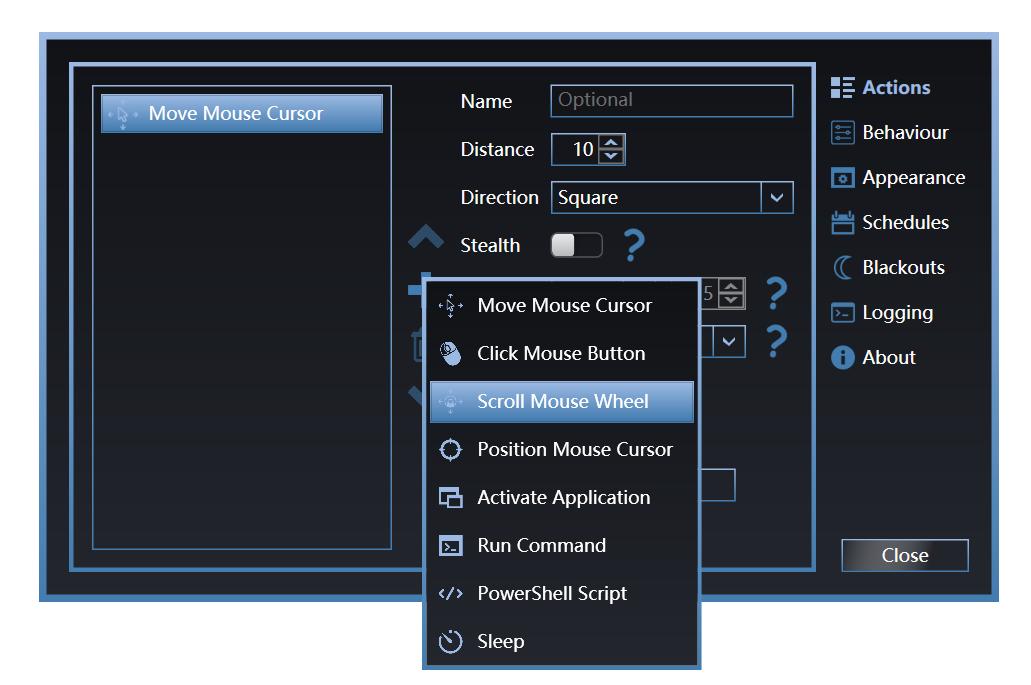Click the timer icon beside Sleep
The height and width of the screenshot is (685, 1031).
450,642
